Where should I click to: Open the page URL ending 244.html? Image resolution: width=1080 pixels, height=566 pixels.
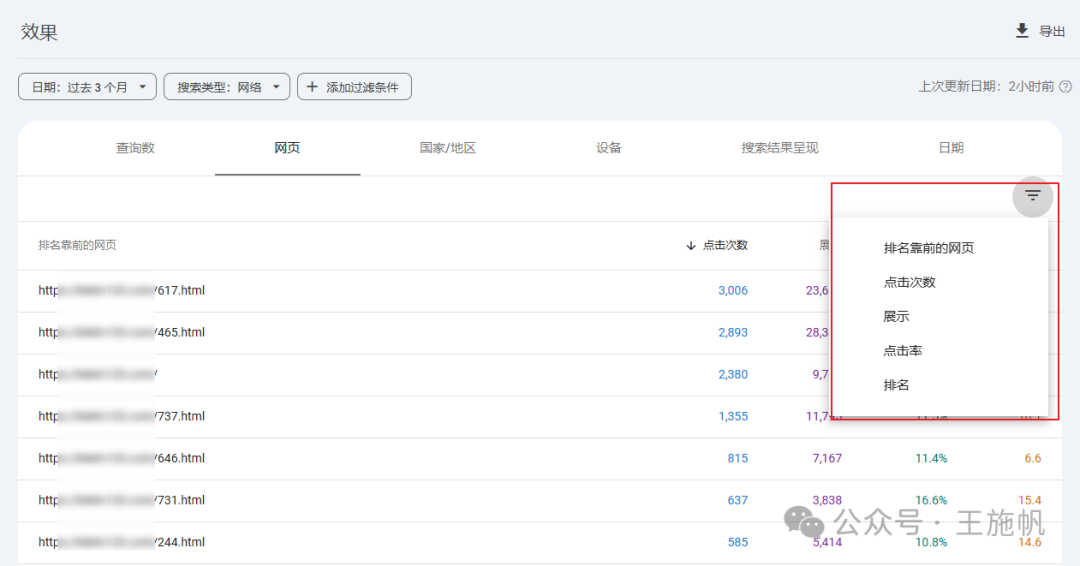(x=121, y=543)
